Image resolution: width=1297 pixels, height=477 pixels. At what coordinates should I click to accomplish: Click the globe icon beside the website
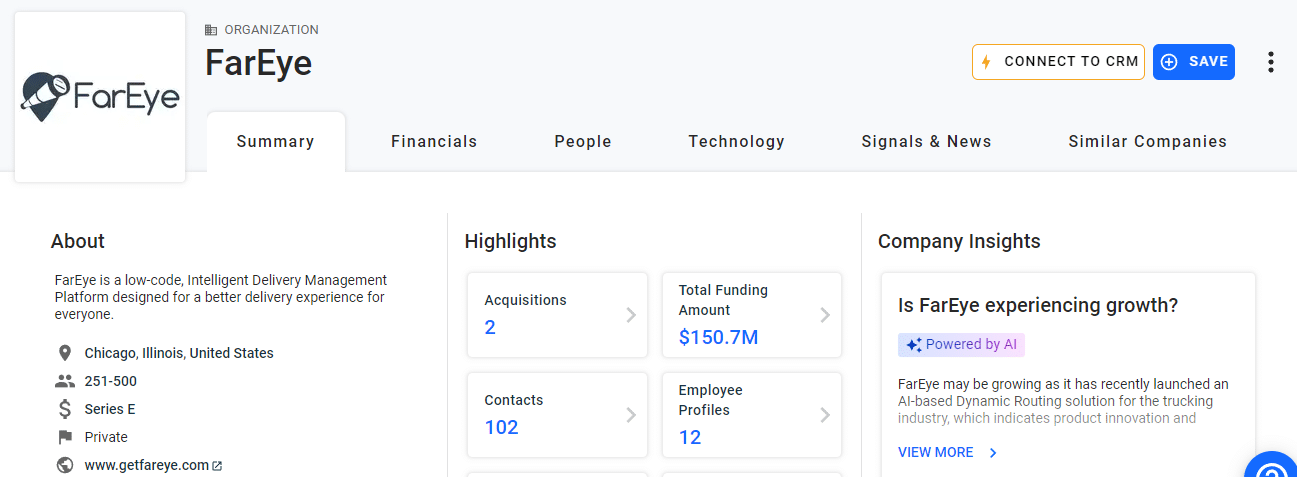65,465
